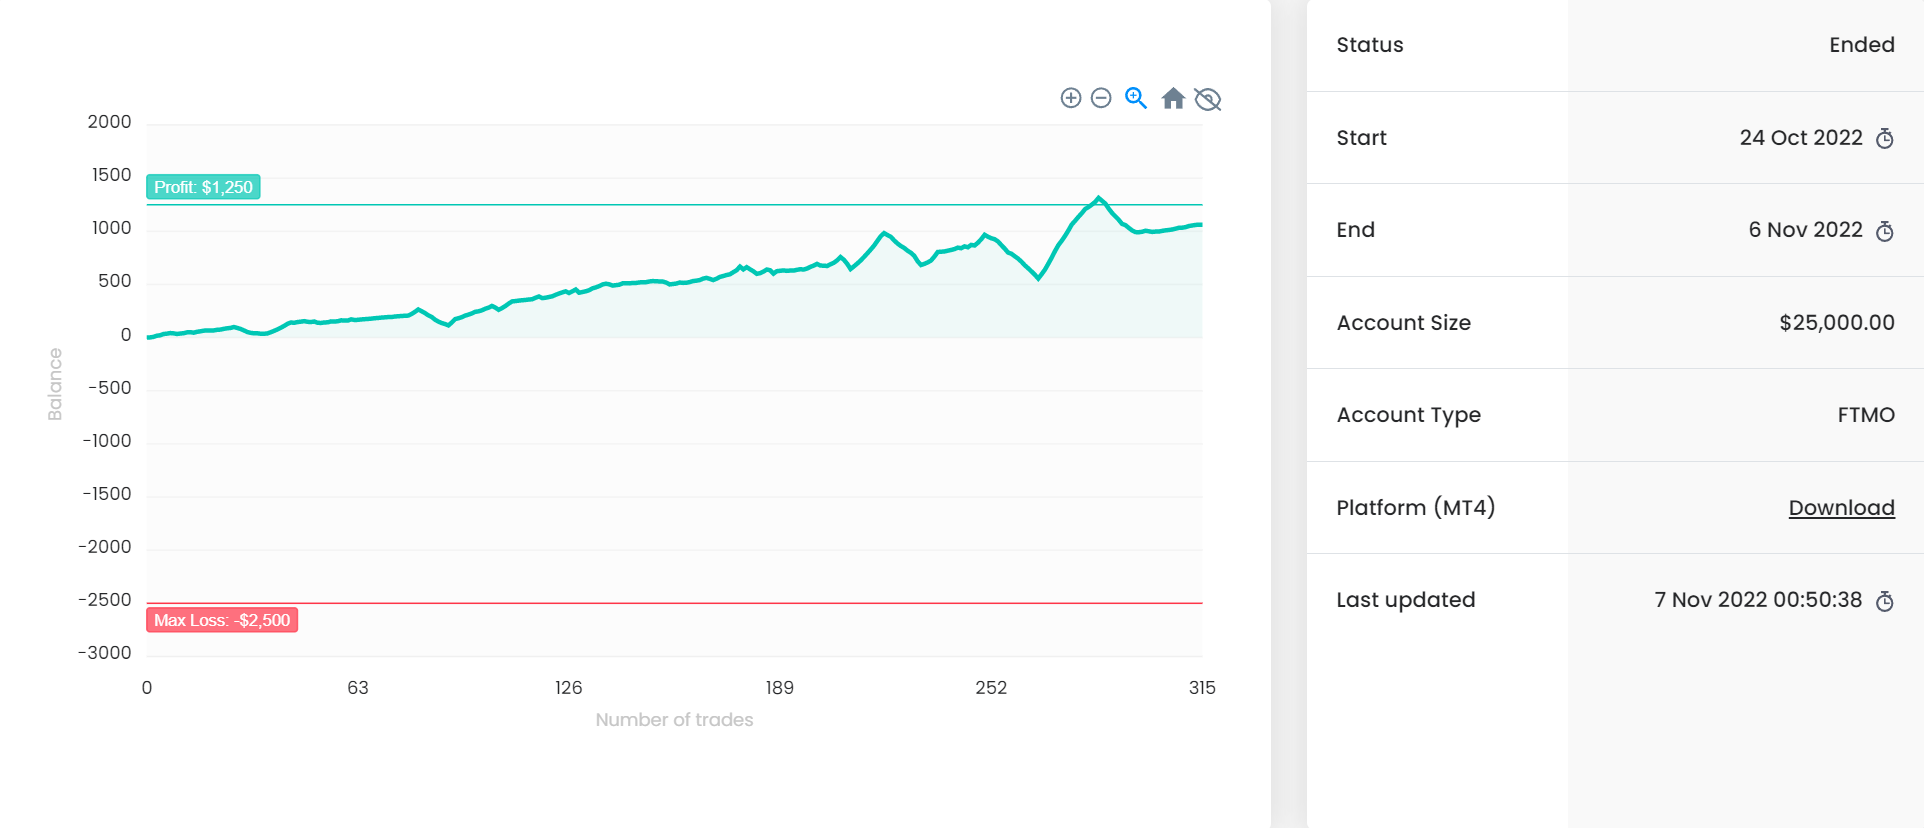Click the Profit: $1,250 annotation label
Viewport: 1924px width, 828px height.
[x=203, y=187]
